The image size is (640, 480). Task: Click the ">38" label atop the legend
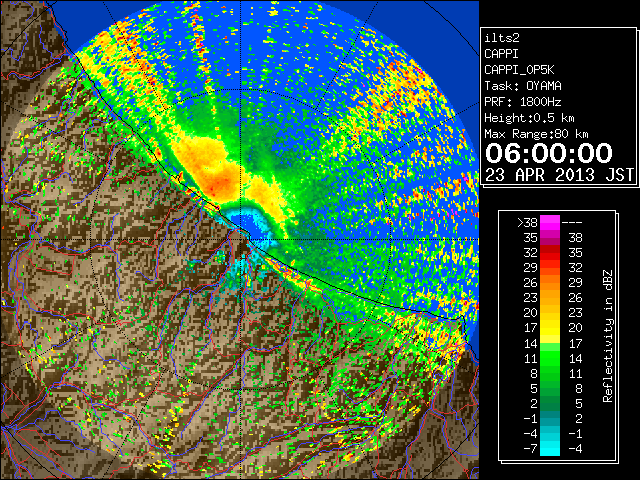click(527, 223)
